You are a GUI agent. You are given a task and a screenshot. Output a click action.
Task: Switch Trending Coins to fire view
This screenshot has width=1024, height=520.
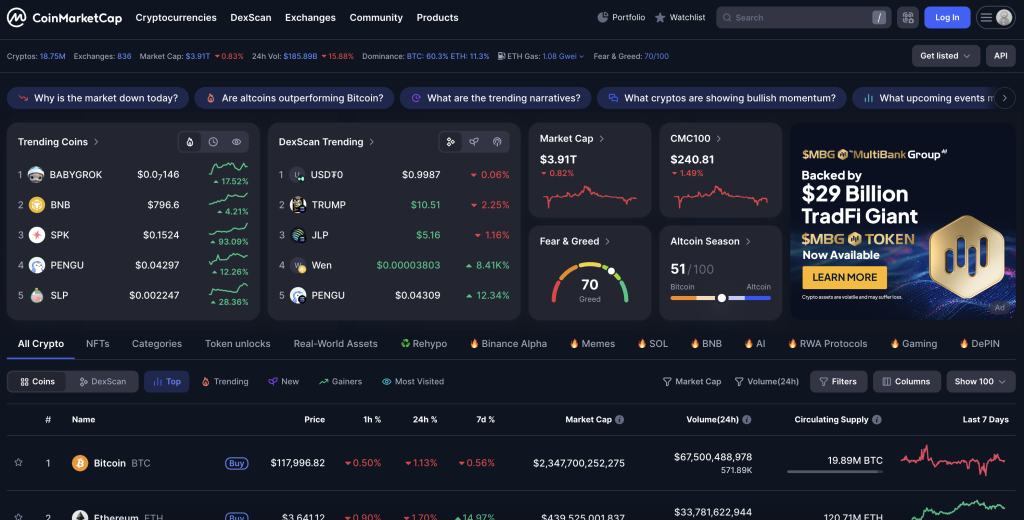190,142
